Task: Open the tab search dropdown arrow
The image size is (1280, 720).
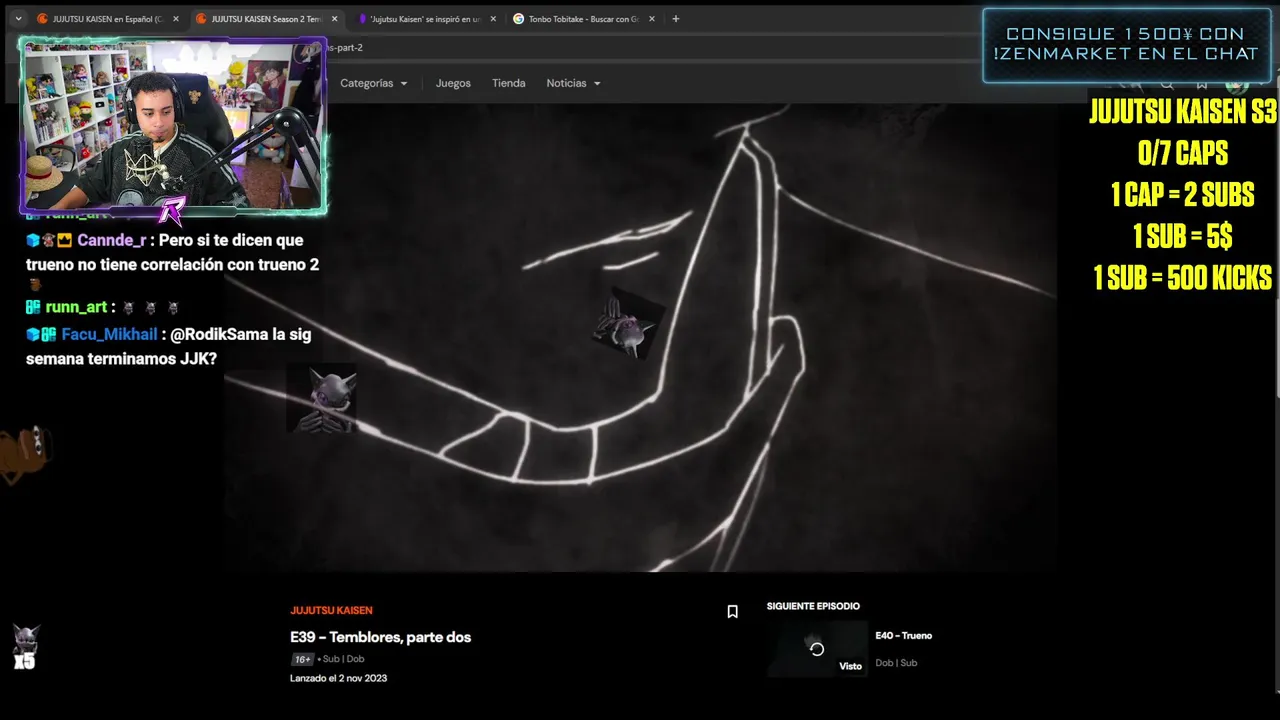Action: (x=18, y=18)
